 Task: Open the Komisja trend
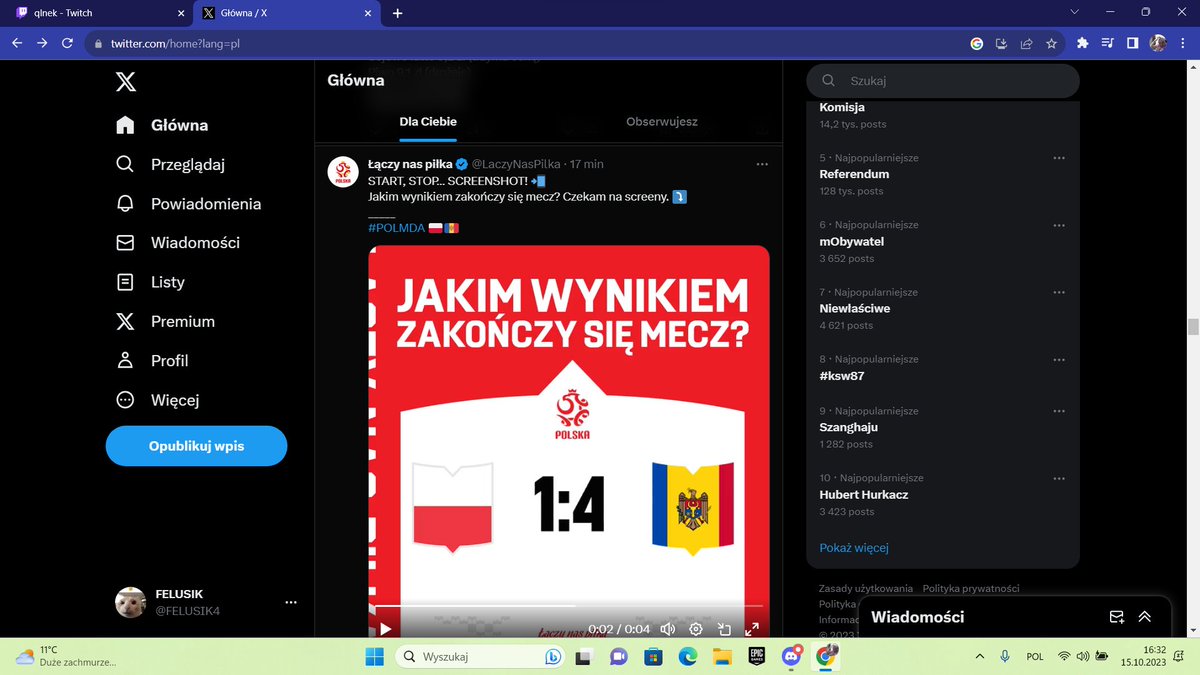coord(842,107)
